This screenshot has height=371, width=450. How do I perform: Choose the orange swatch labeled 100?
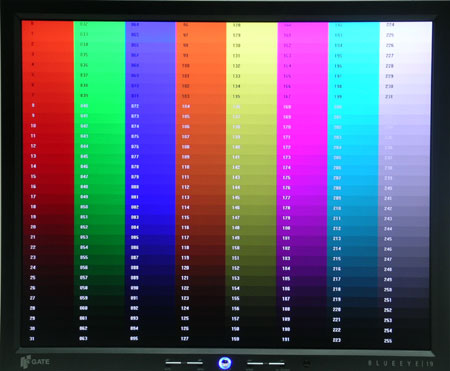[201, 66]
